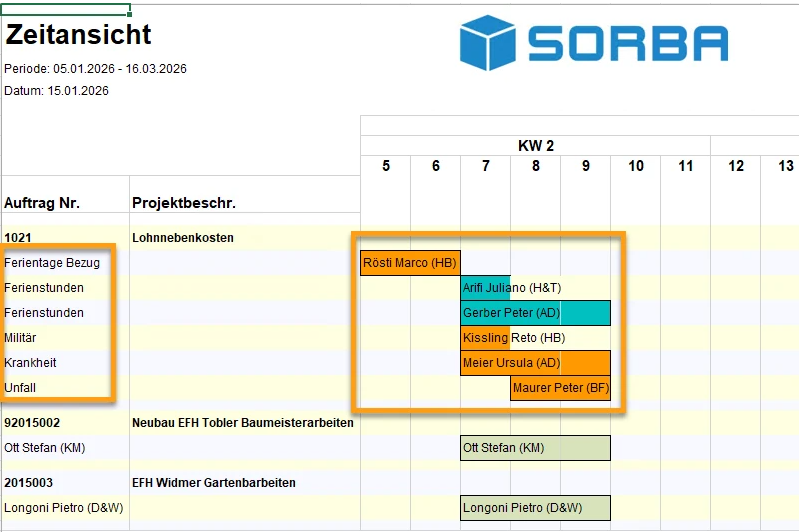
Task: Click the Ott Stefan (KM) green bar
Action: pyautogui.click(x=535, y=448)
